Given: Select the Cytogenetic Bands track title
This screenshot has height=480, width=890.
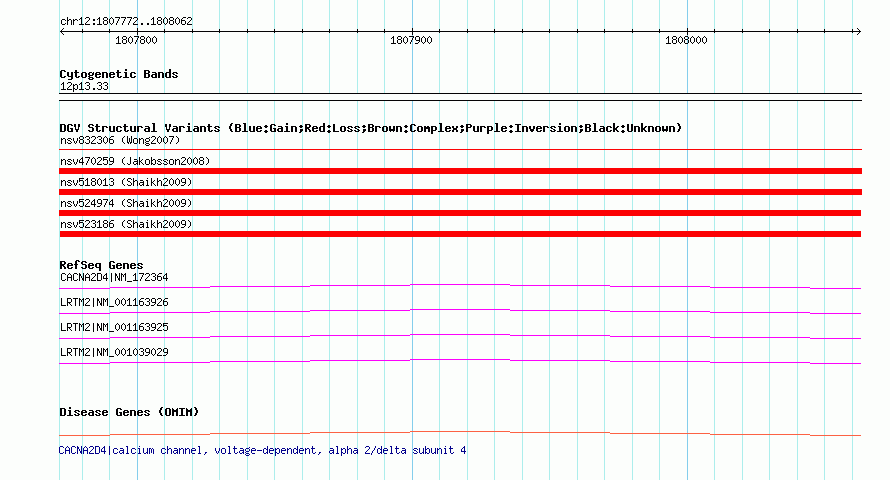Looking at the screenshot, I should pos(119,74).
